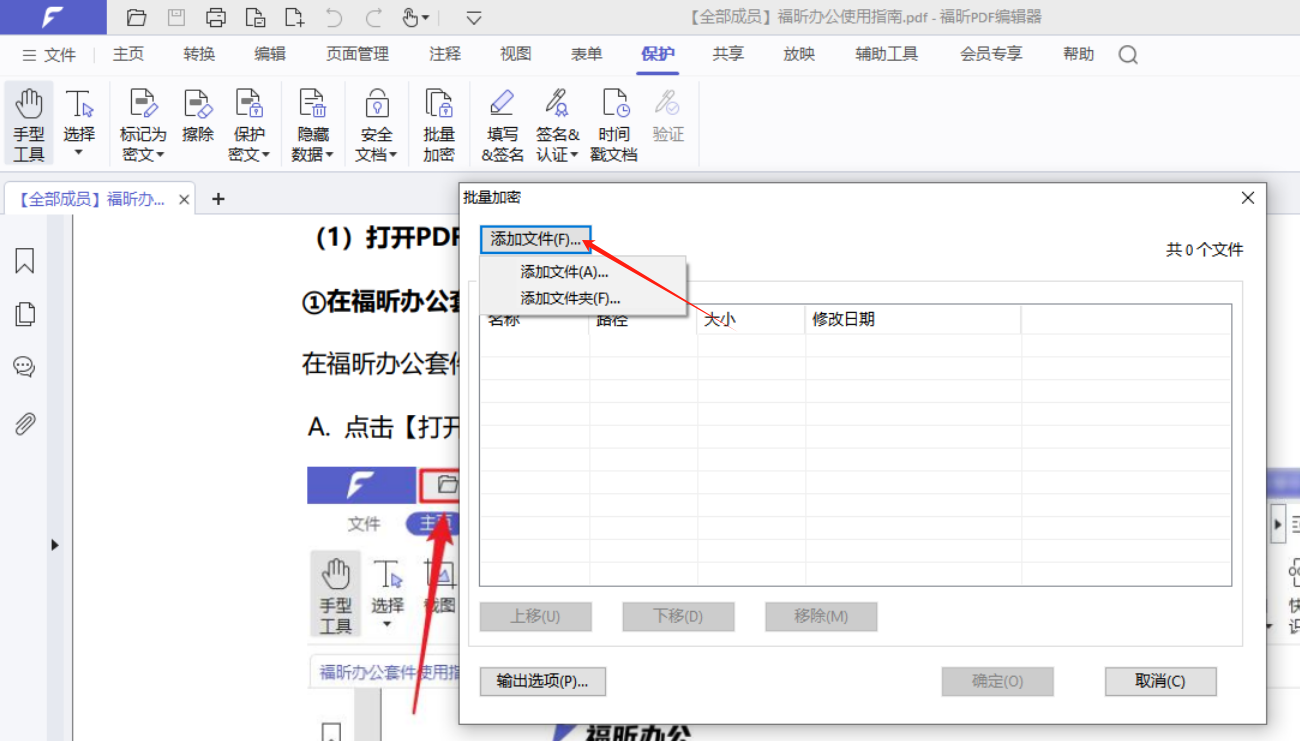Click the Print icon in title bar
Screen dimensions: 1300x741
tap(215, 17)
